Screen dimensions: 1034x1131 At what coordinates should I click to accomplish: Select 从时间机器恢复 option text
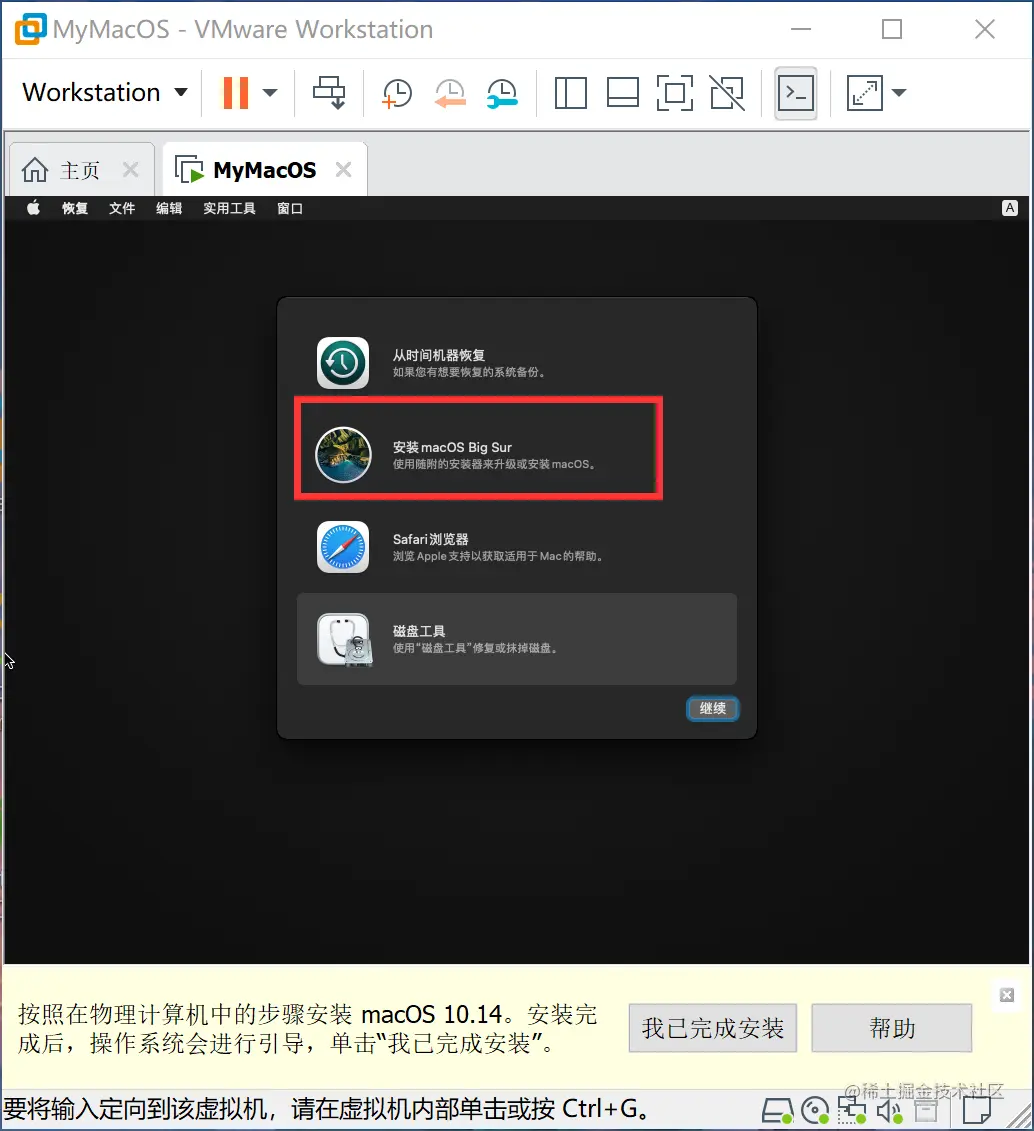[438, 356]
